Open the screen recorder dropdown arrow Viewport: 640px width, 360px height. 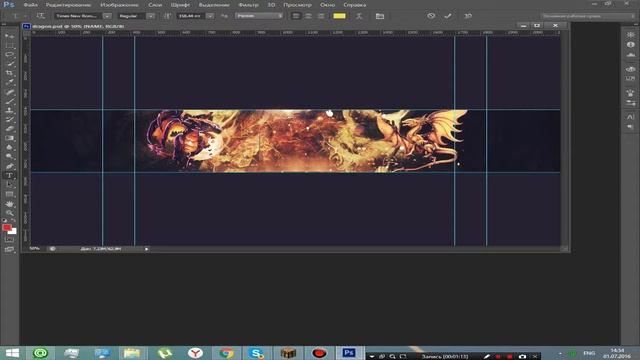371,356
